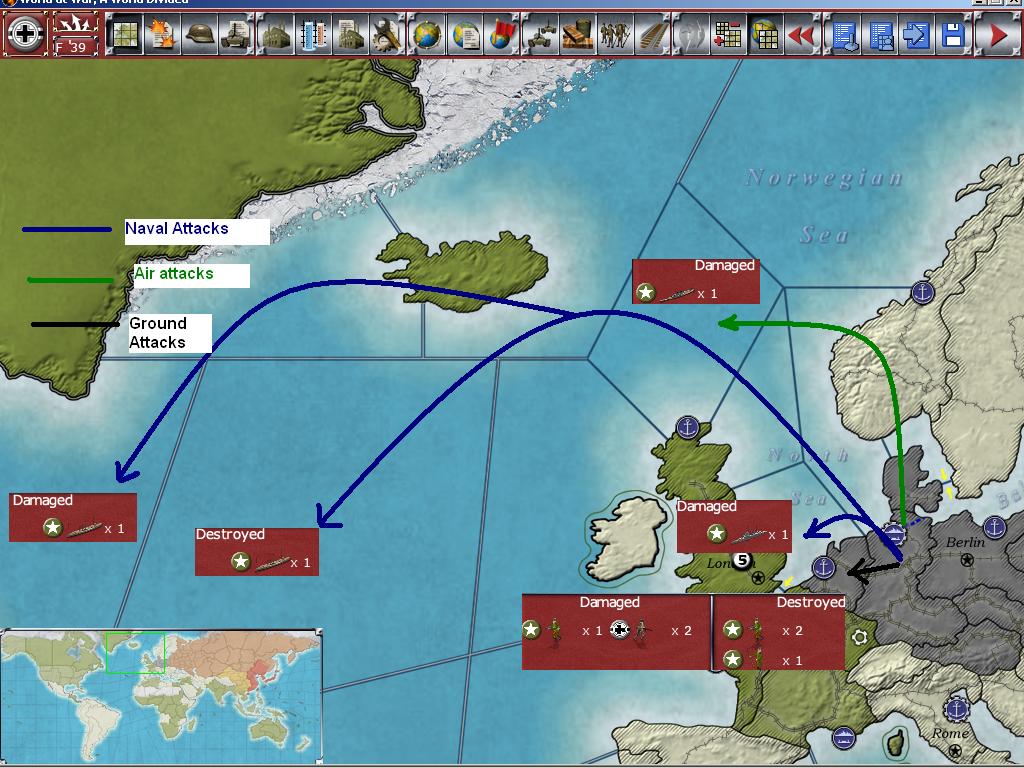Click the red play end-turn arrow
The height and width of the screenshot is (768, 1024).
click(998, 34)
